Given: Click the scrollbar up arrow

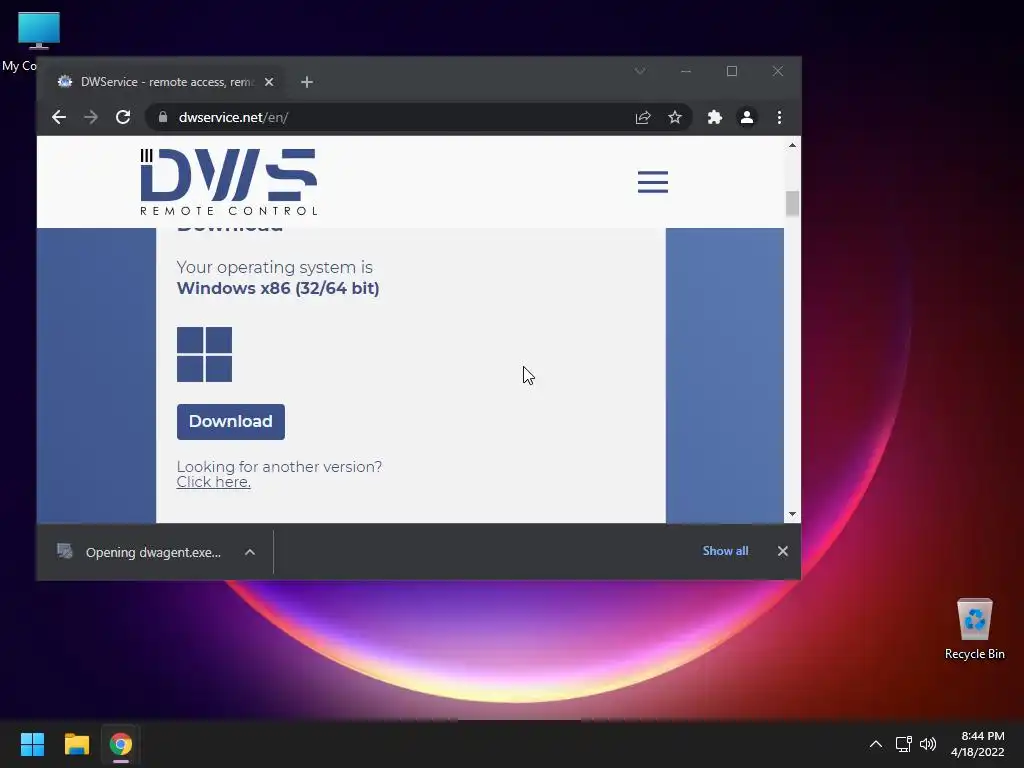Looking at the screenshot, I should 792,146.
